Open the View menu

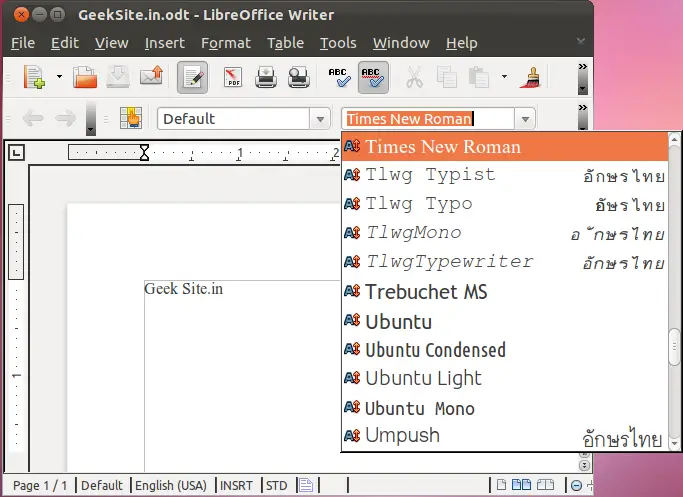[x=112, y=43]
